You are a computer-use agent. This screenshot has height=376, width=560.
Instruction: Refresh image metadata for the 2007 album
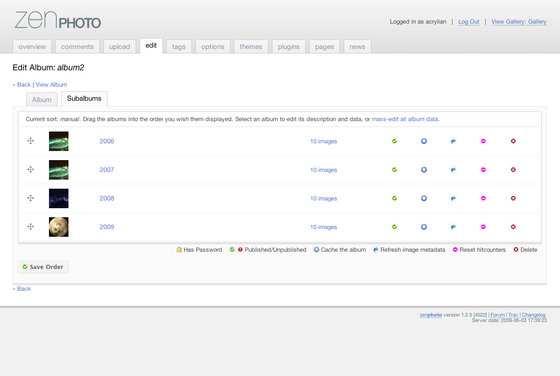point(453,170)
